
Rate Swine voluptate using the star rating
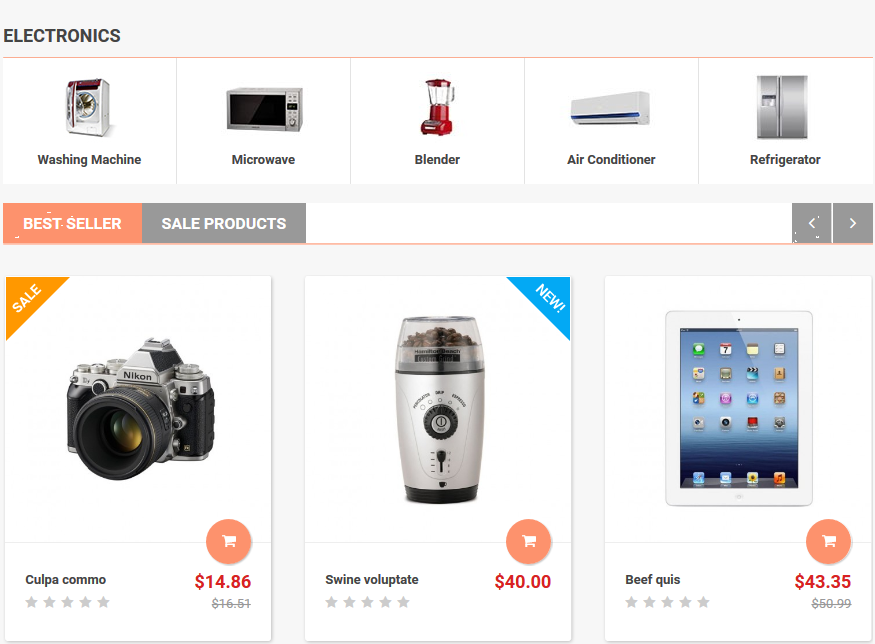[x=367, y=602]
